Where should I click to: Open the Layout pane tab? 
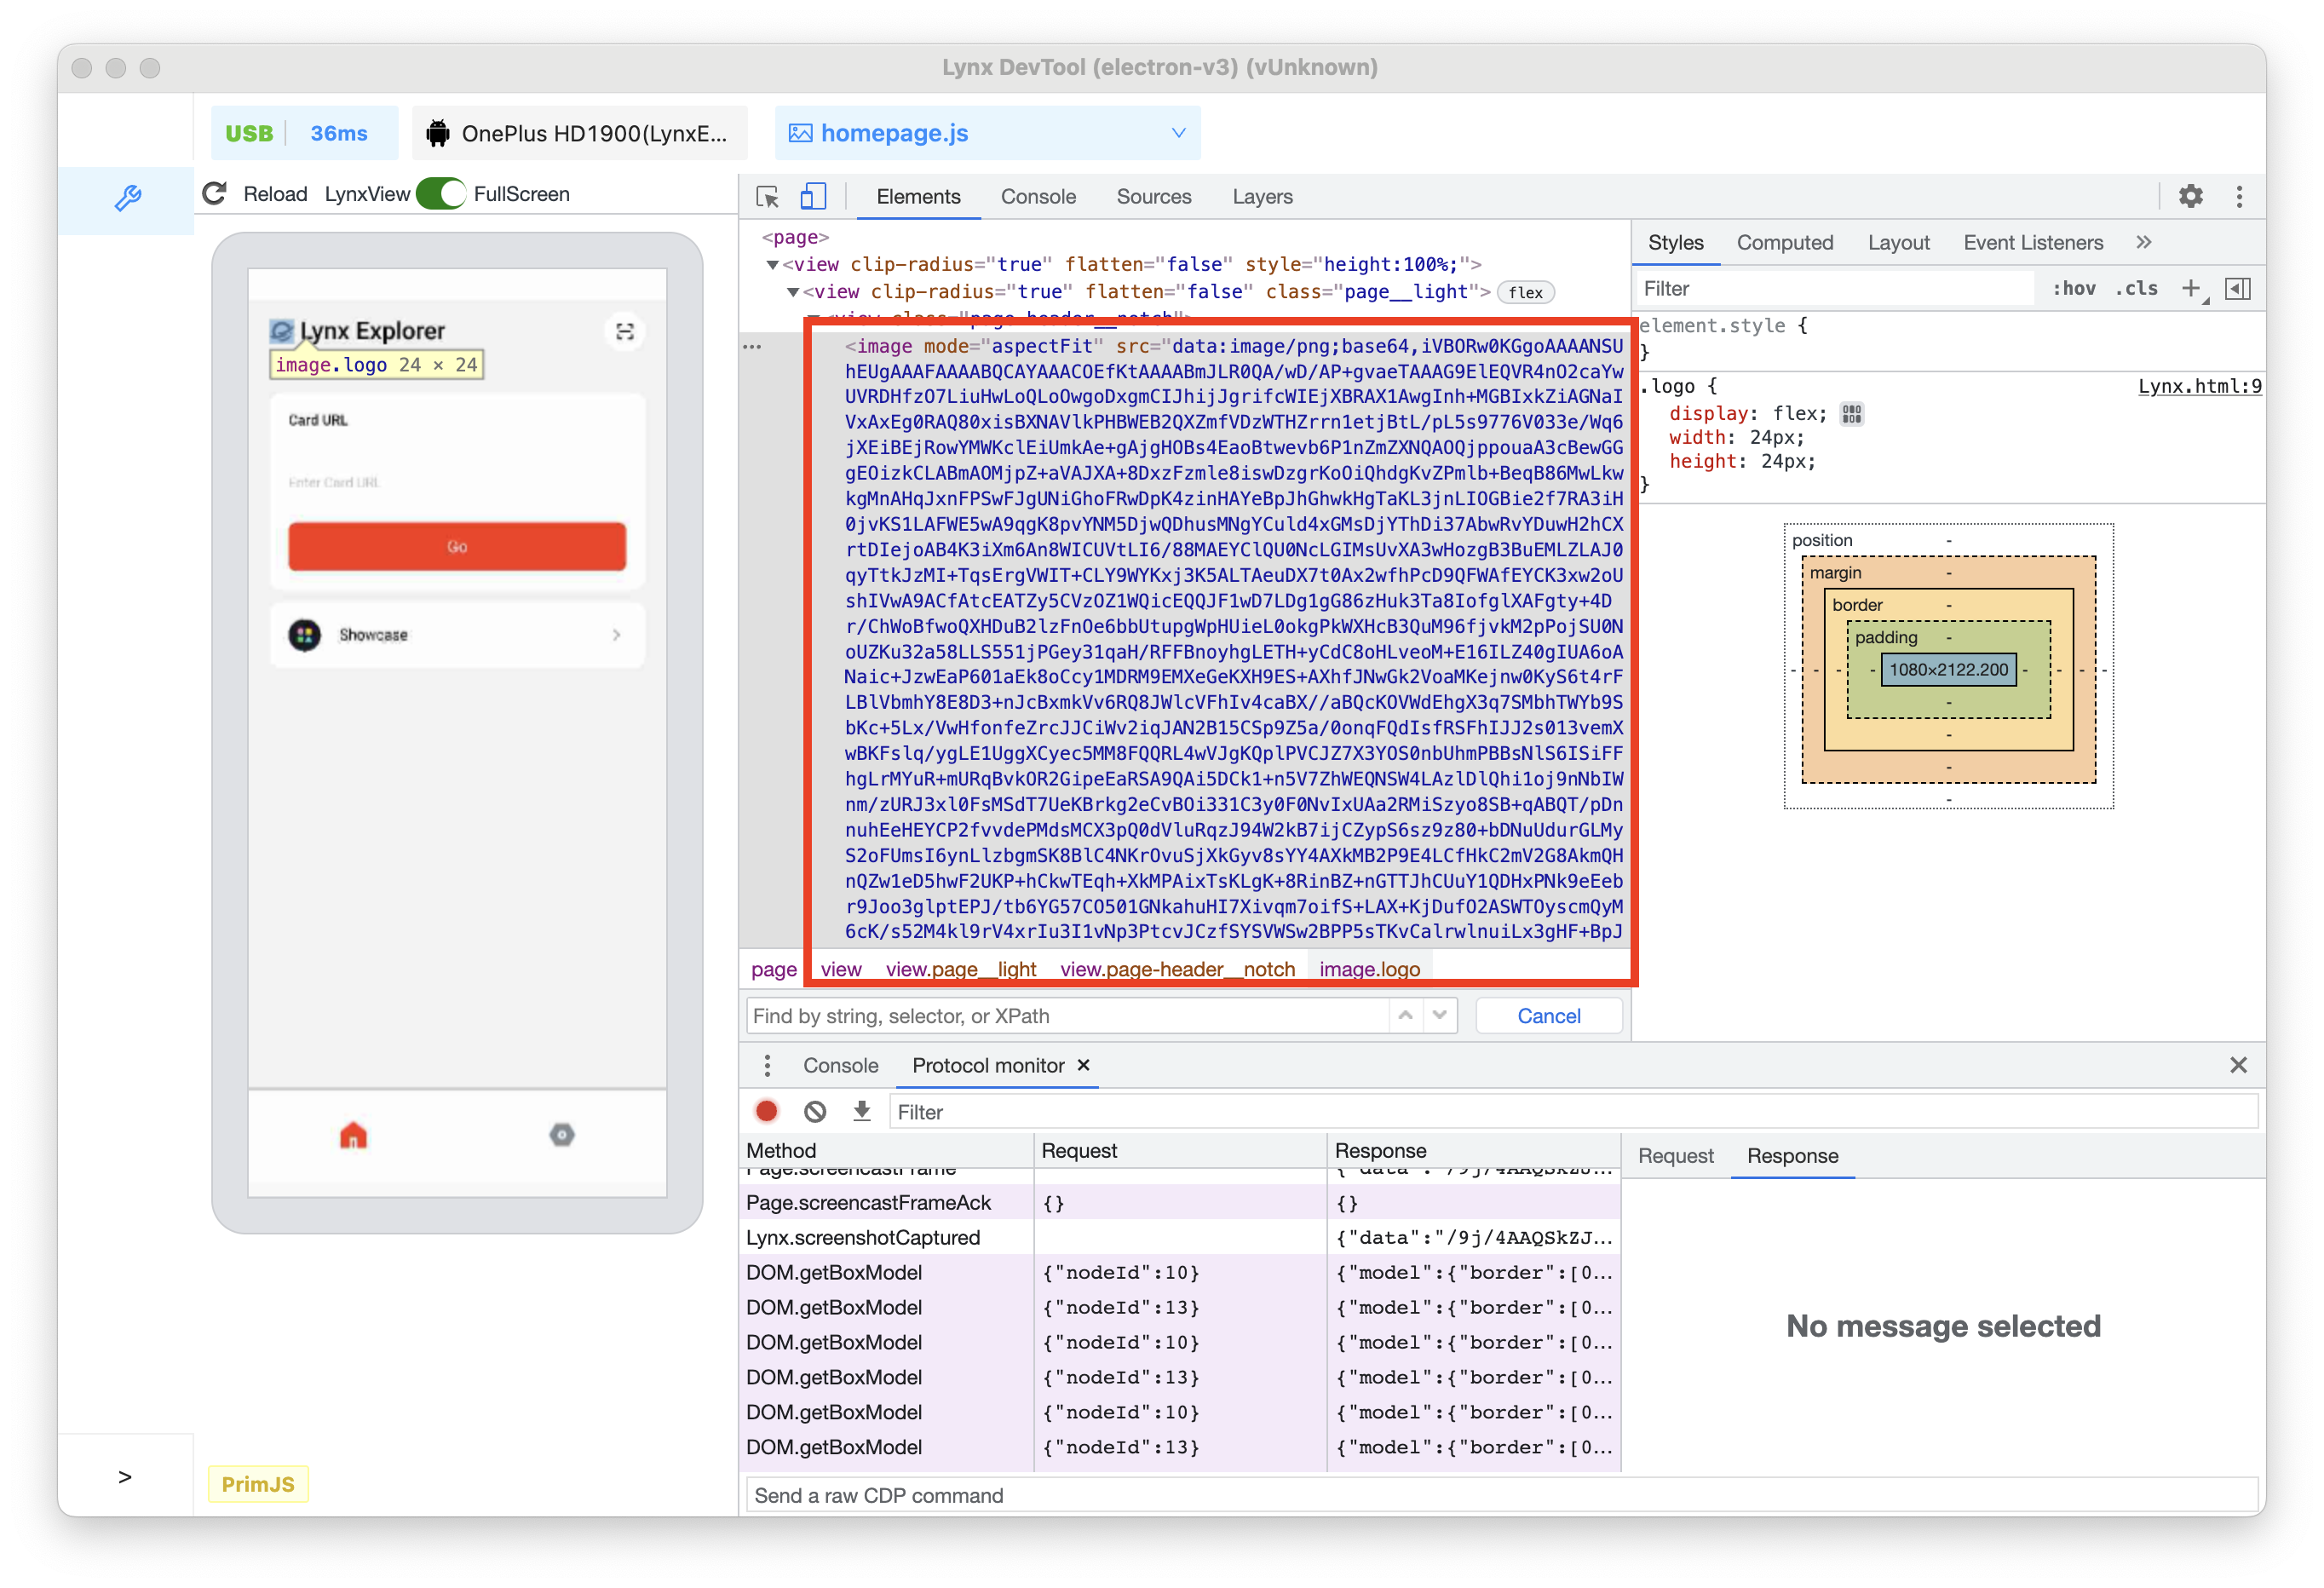[1898, 243]
